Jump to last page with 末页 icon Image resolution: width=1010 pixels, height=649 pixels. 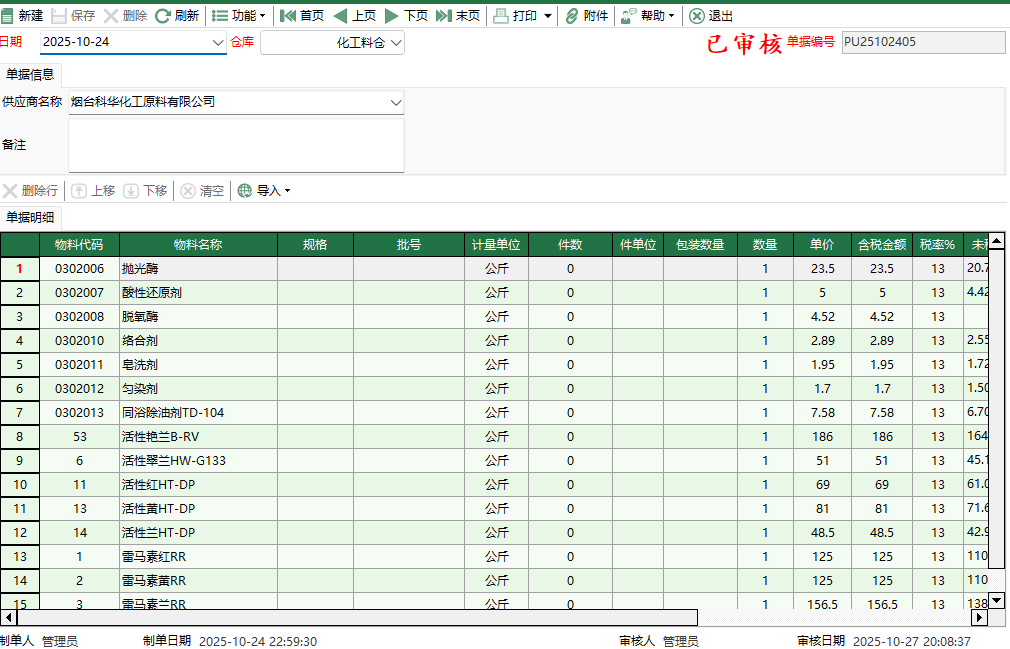pos(460,15)
